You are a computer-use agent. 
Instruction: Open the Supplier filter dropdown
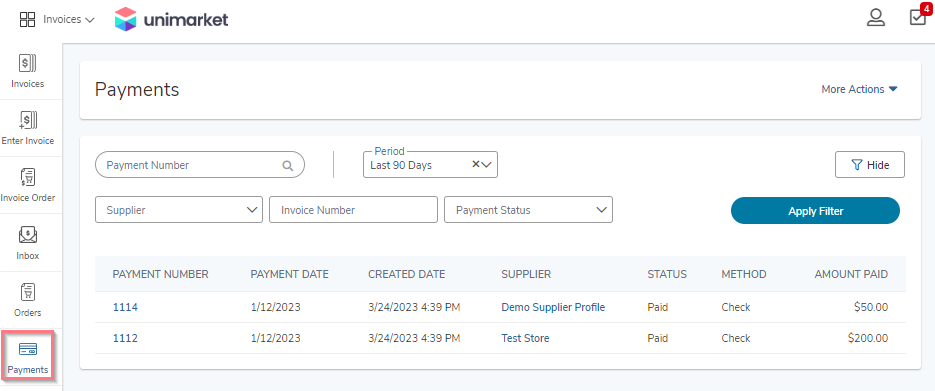point(179,210)
